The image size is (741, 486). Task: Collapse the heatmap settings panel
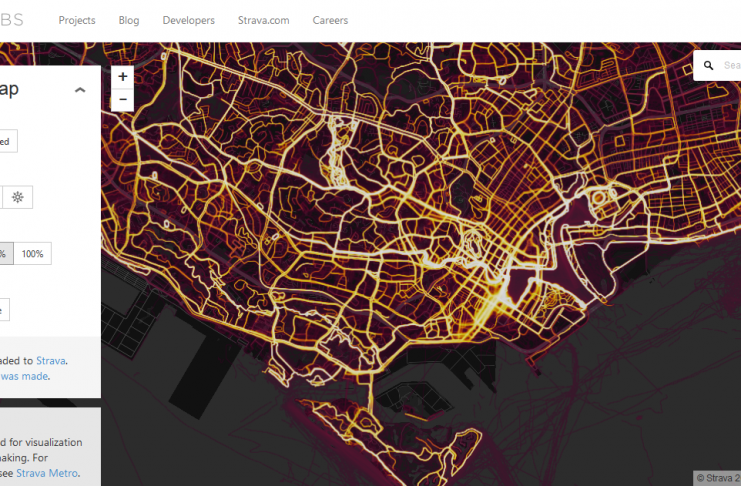pos(80,90)
